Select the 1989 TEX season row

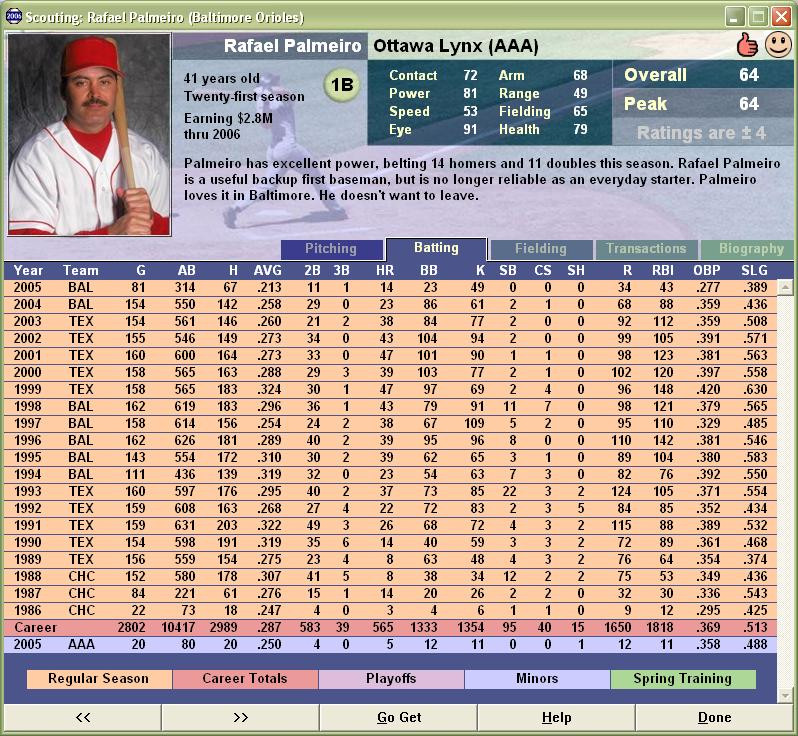390,559
